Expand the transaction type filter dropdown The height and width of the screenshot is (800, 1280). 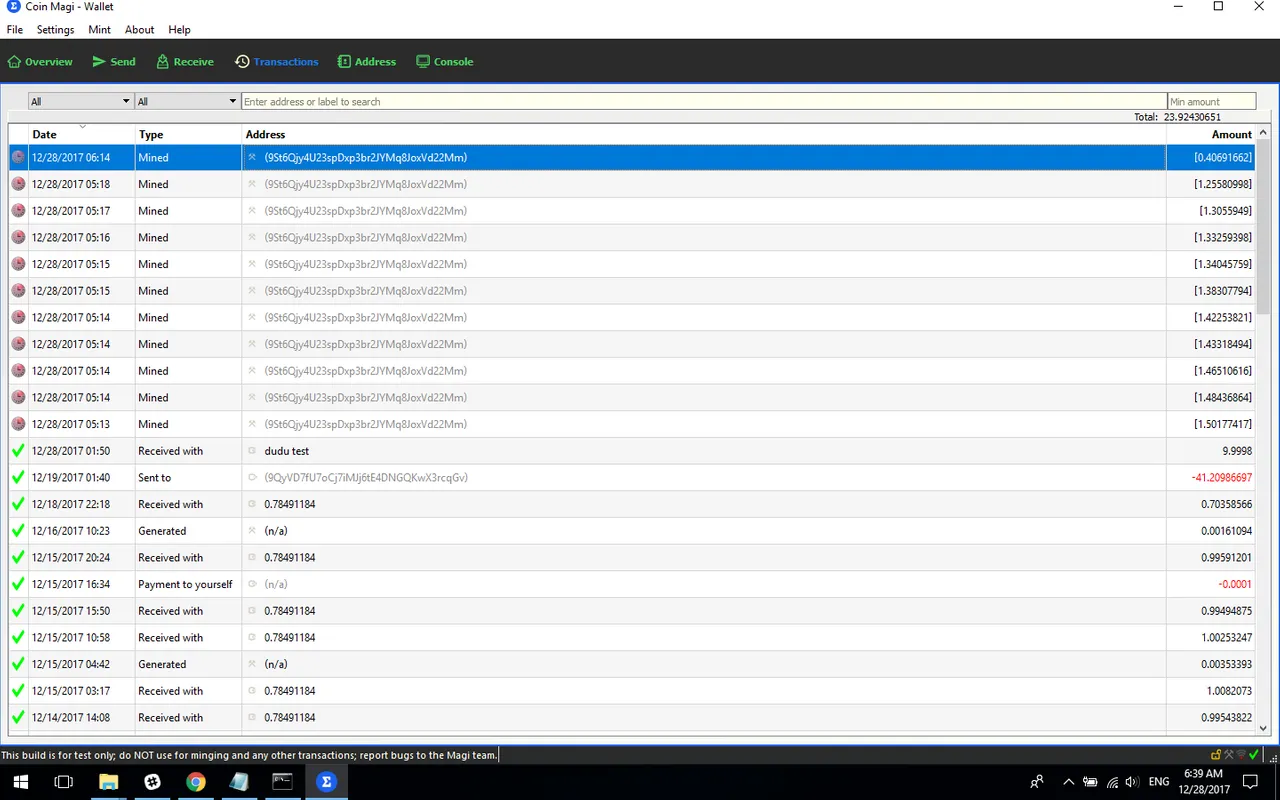[187, 101]
